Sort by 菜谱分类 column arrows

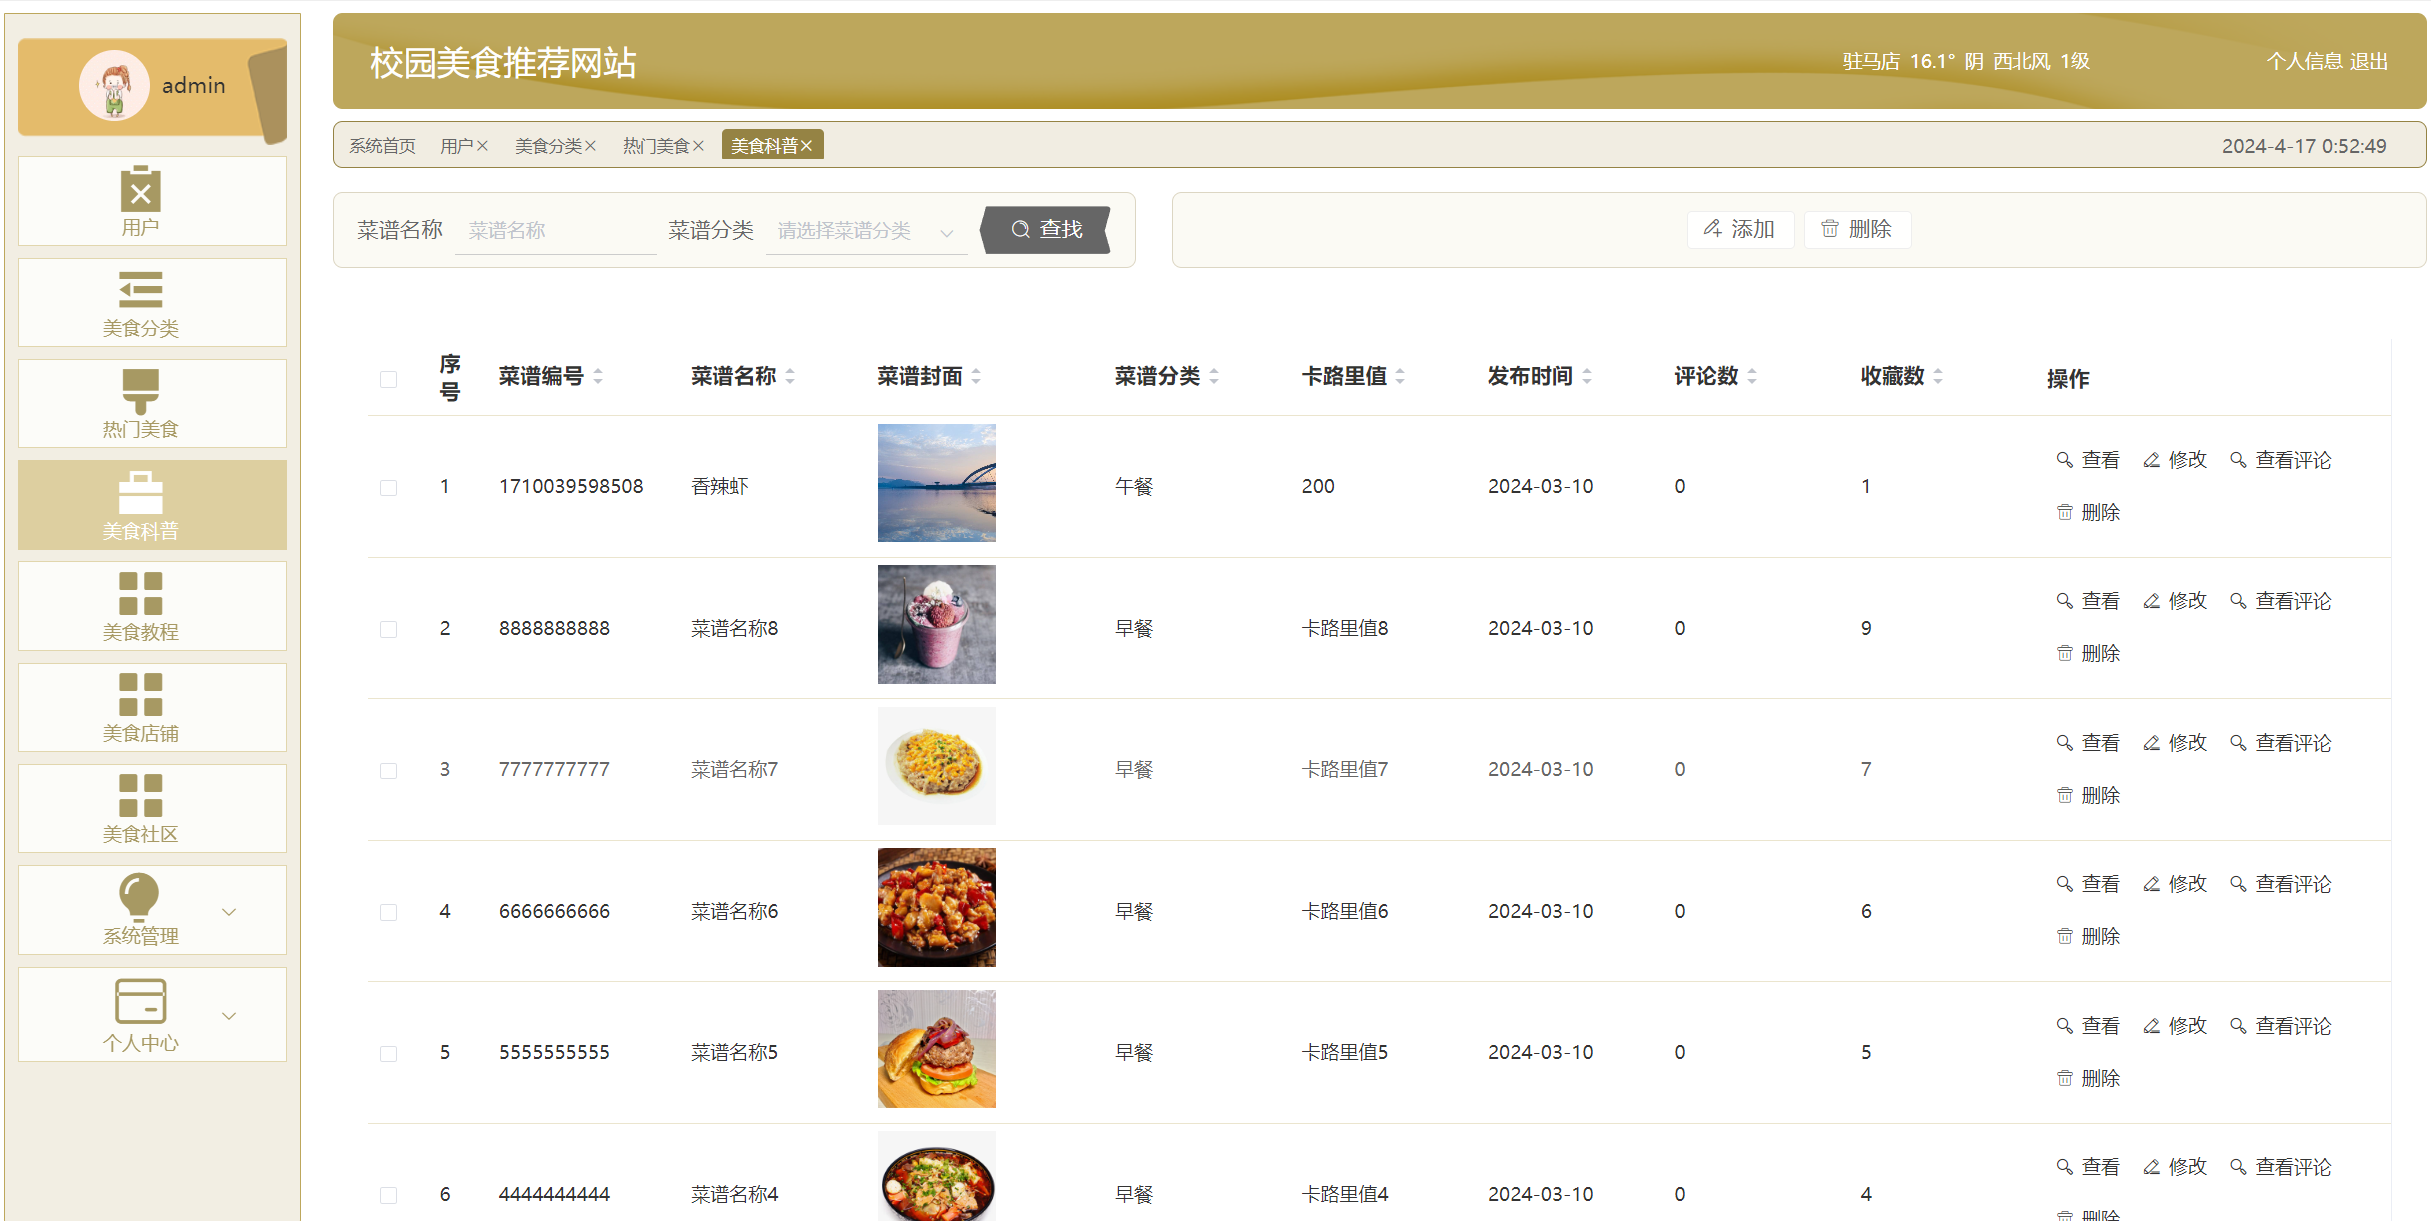click(1214, 376)
